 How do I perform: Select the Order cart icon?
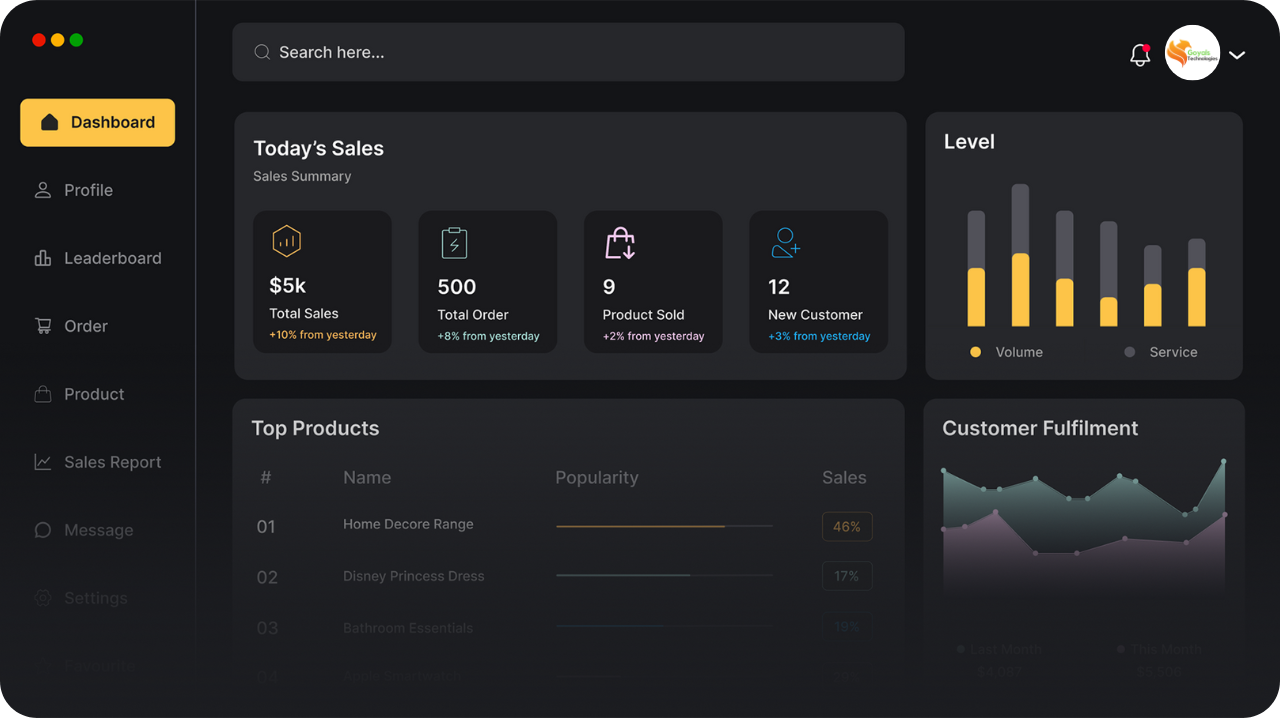coord(42,325)
